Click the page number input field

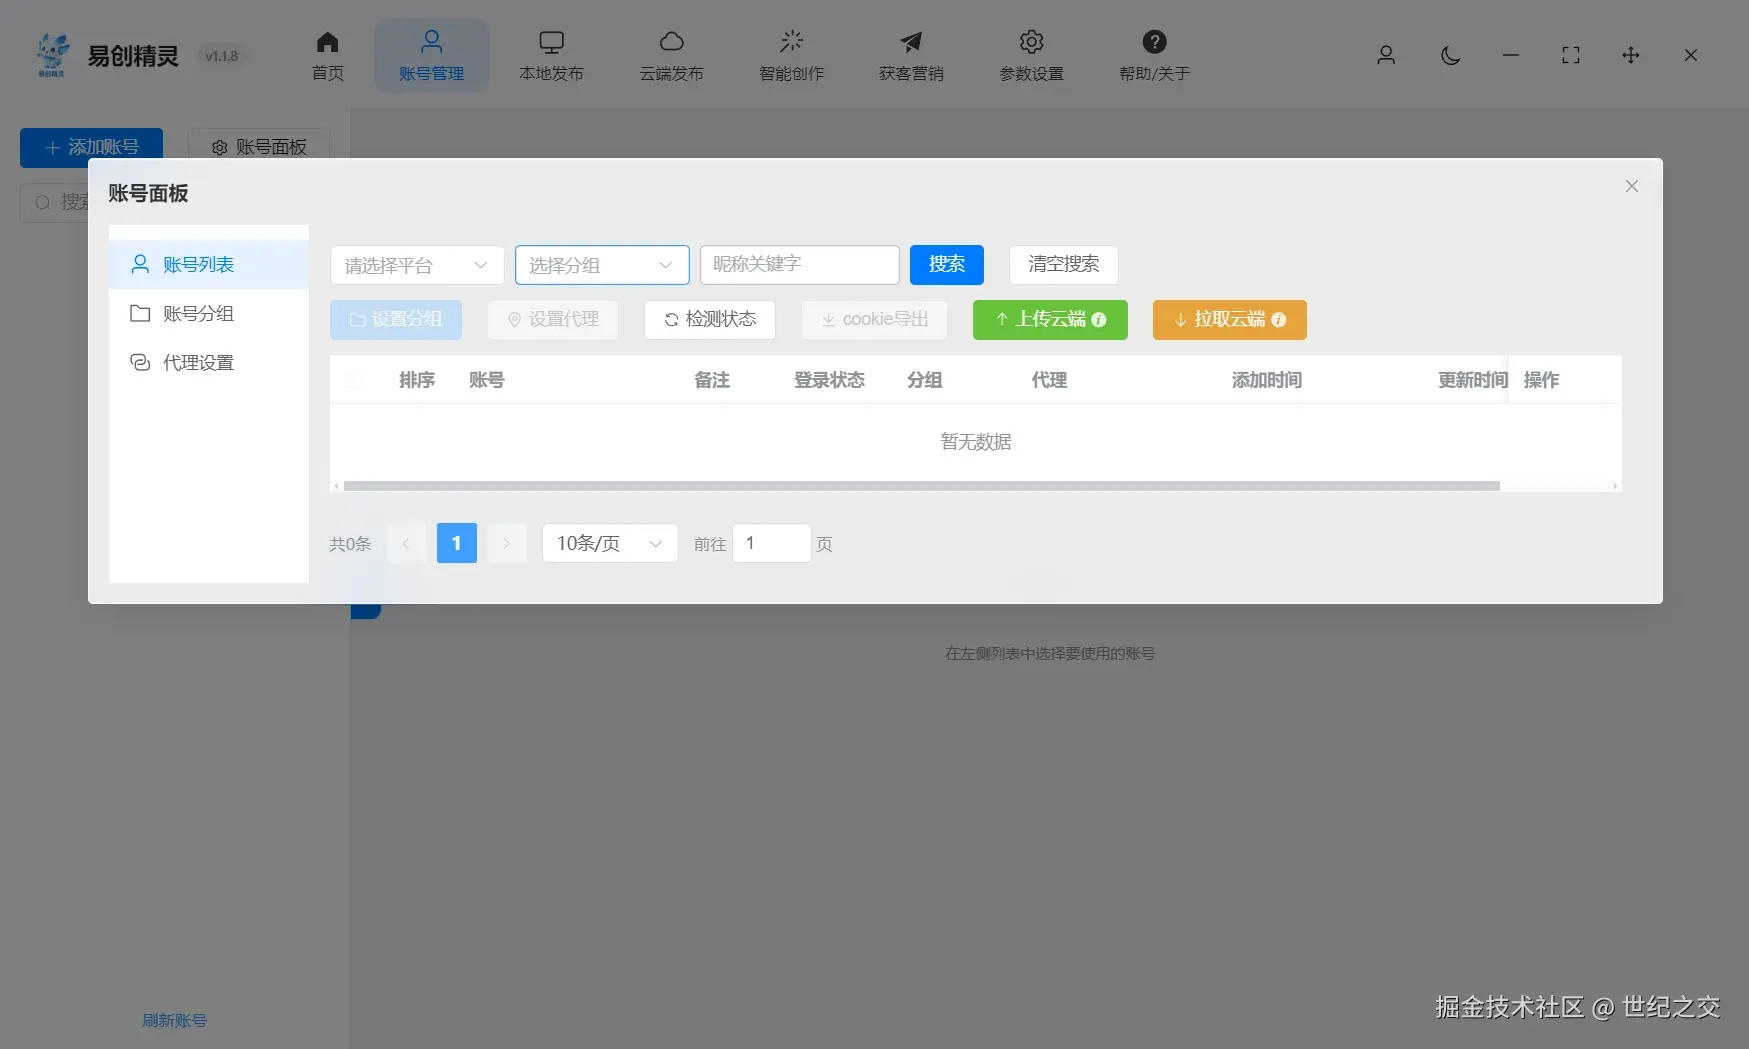771,543
